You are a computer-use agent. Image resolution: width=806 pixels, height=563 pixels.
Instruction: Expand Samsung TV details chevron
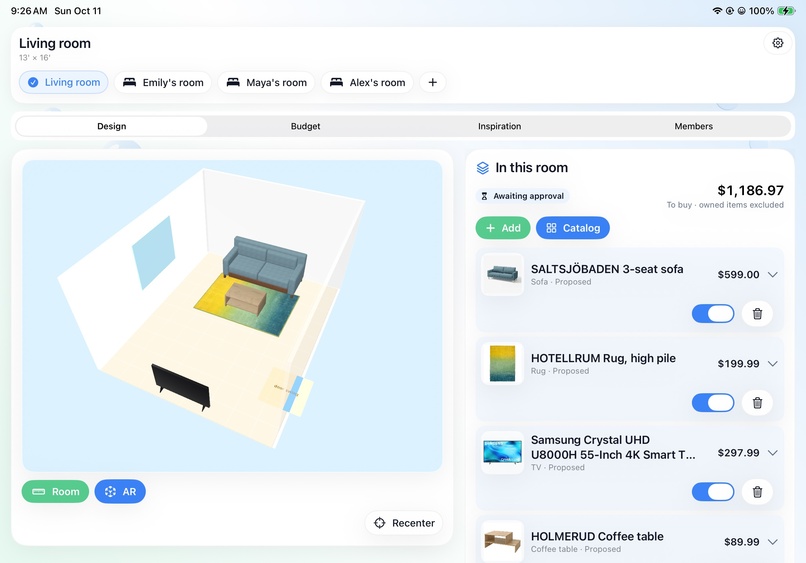pyautogui.click(x=772, y=452)
